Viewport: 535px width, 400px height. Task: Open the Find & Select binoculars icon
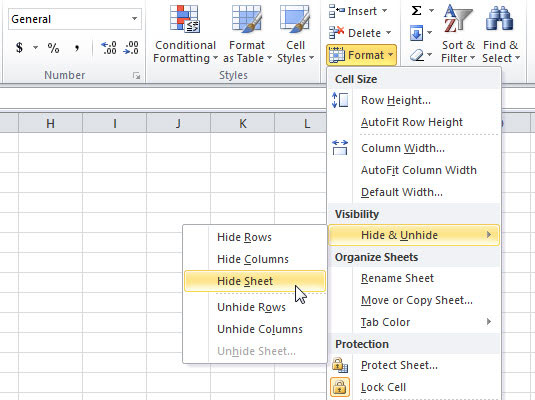point(500,19)
